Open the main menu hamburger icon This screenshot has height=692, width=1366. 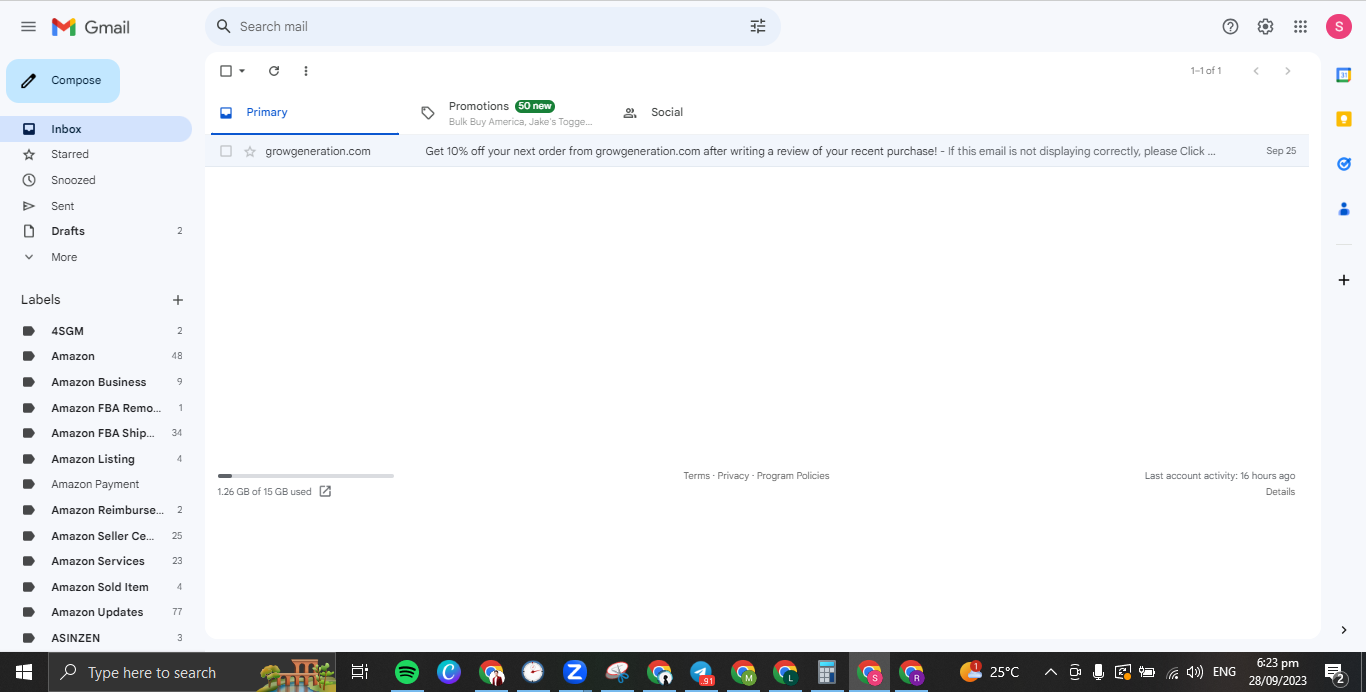pyautogui.click(x=28, y=27)
